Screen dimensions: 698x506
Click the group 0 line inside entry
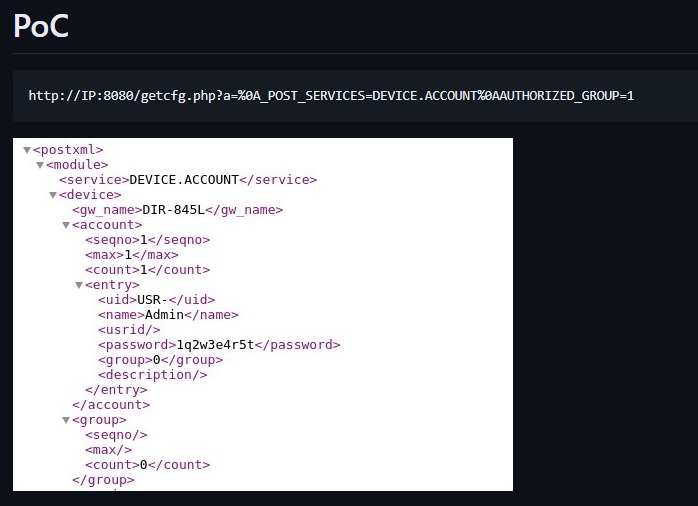tap(161, 360)
